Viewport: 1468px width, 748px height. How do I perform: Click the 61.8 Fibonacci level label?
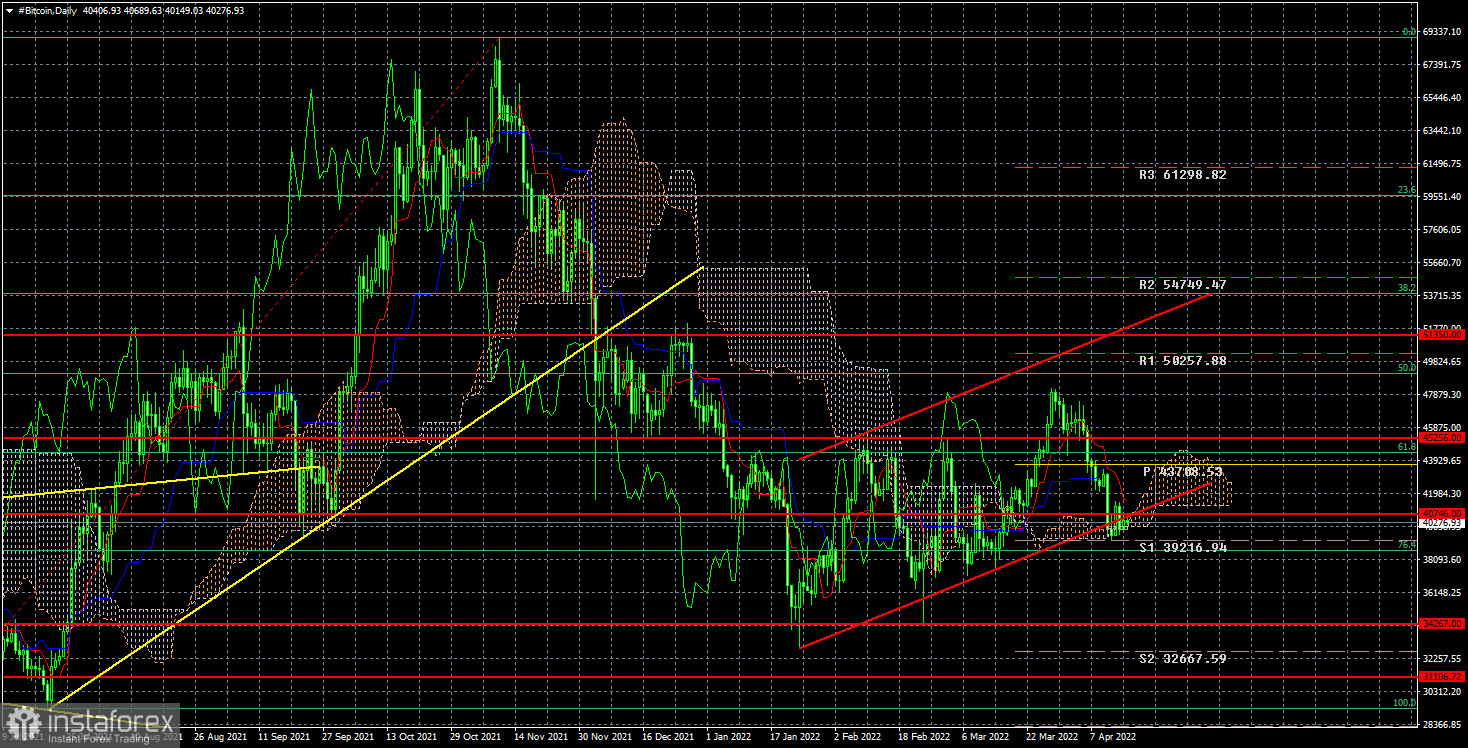1406,447
